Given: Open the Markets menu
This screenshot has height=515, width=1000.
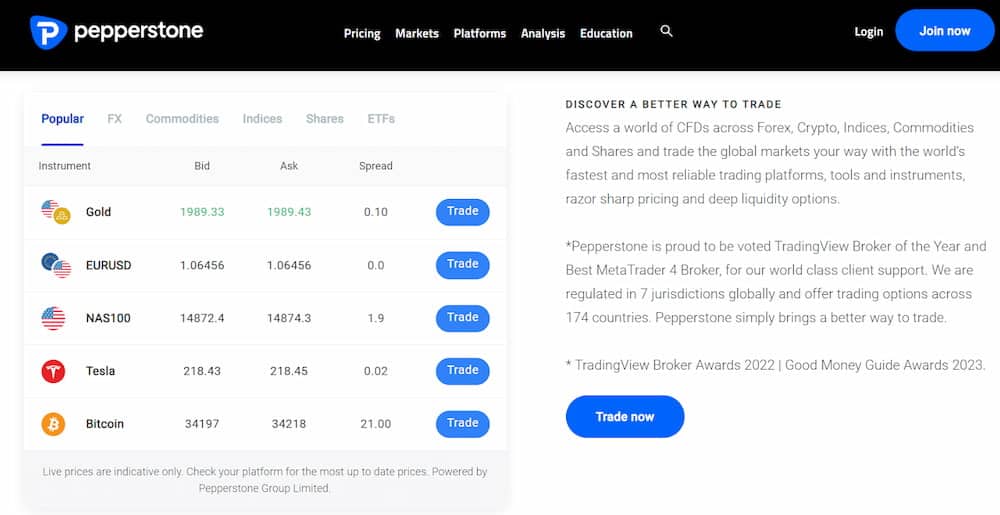Looking at the screenshot, I should click(417, 33).
